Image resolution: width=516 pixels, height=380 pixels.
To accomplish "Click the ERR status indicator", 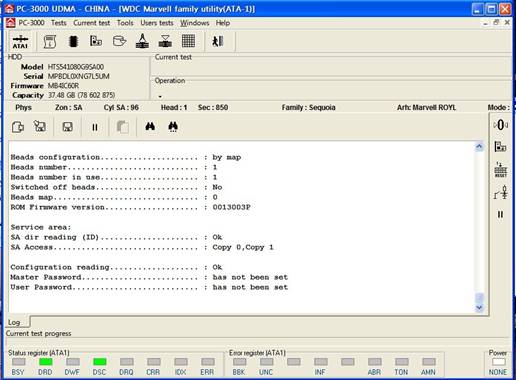I will (x=207, y=362).
